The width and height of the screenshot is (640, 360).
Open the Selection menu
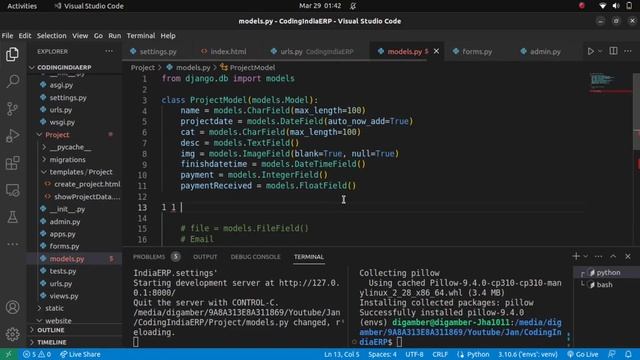tap(51, 36)
